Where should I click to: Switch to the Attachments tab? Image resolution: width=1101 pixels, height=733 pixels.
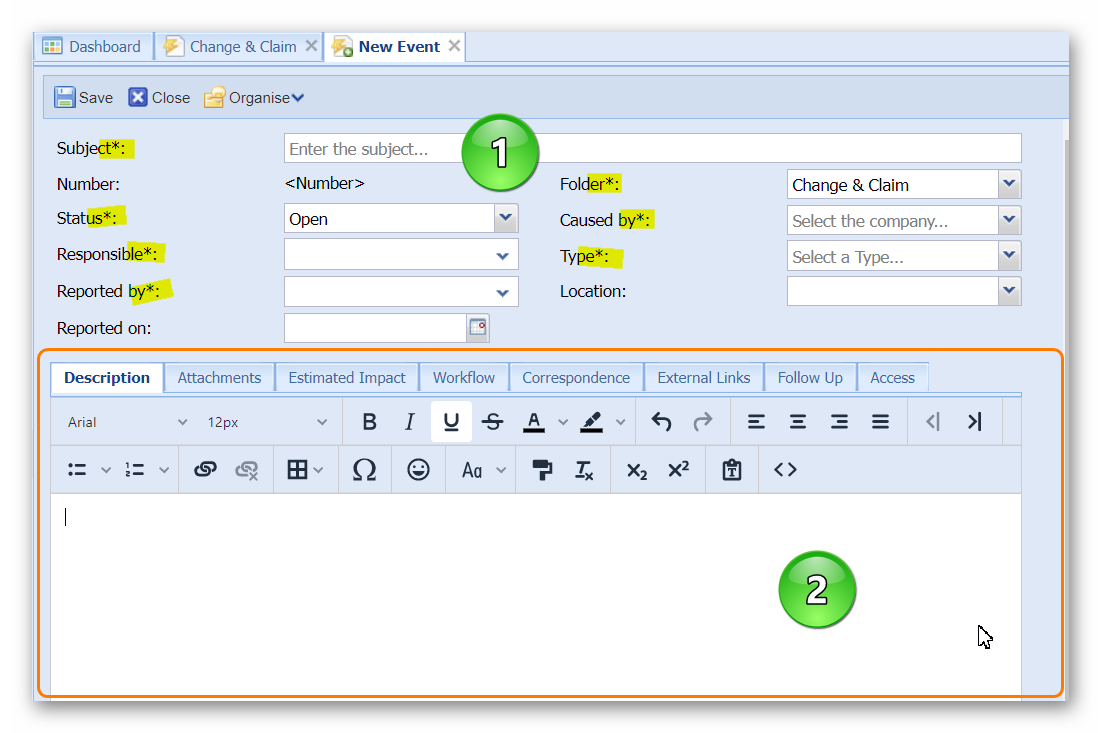click(x=219, y=377)
